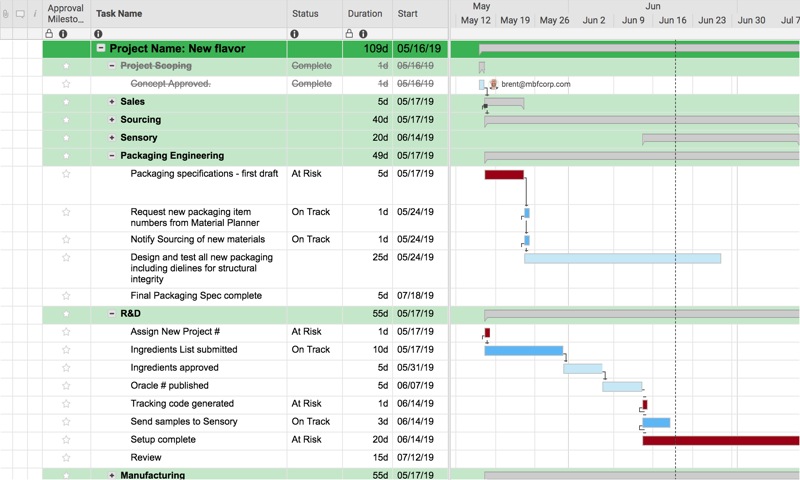Click the brent@mbfcorp.com avatar in Gantt

[493, 85]
